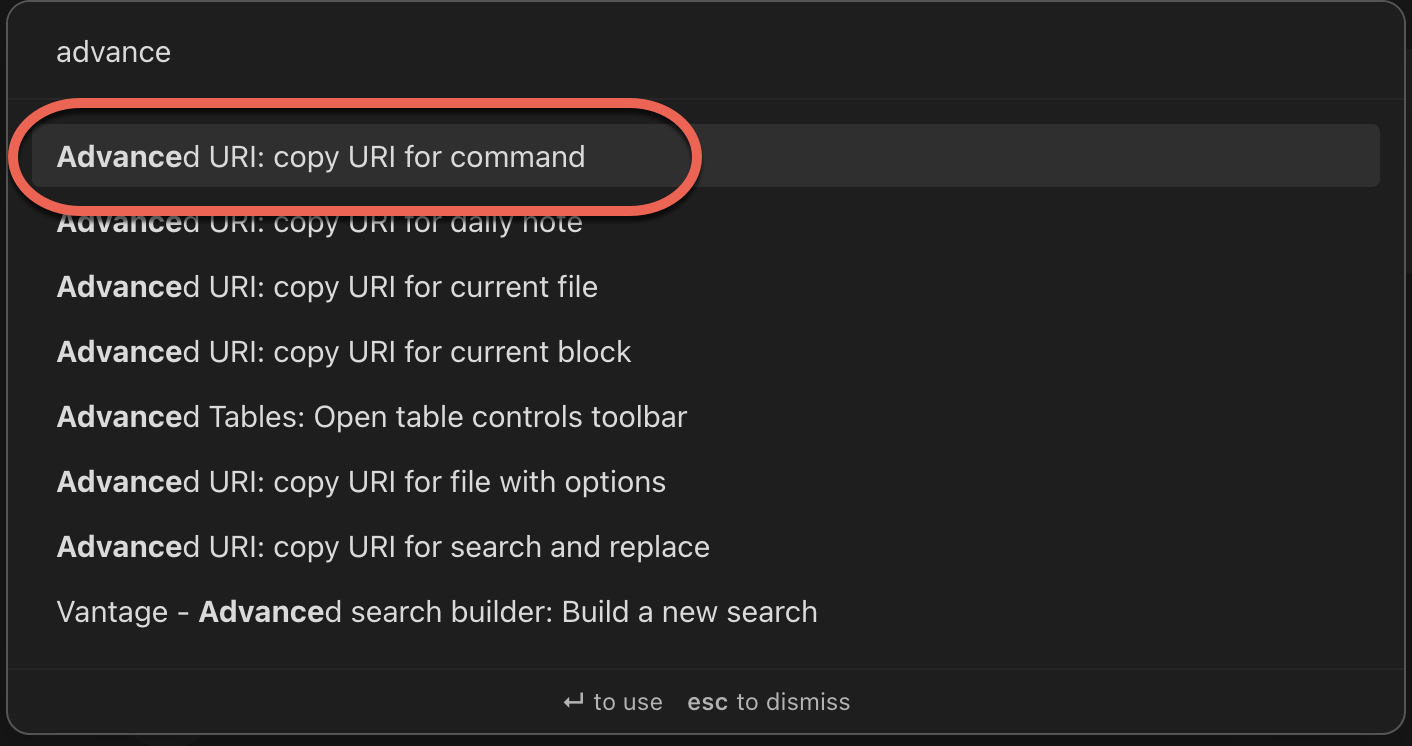Run "Advanced URI: copy URI for command"
Viewport: 1412px width, 746px height.
320,156
